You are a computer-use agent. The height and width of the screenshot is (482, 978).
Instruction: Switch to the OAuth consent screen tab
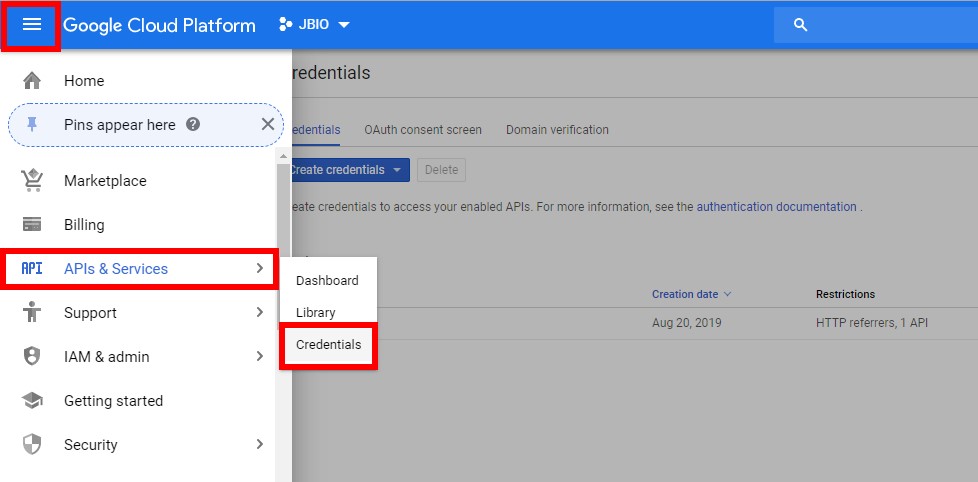tap(423, 130)
